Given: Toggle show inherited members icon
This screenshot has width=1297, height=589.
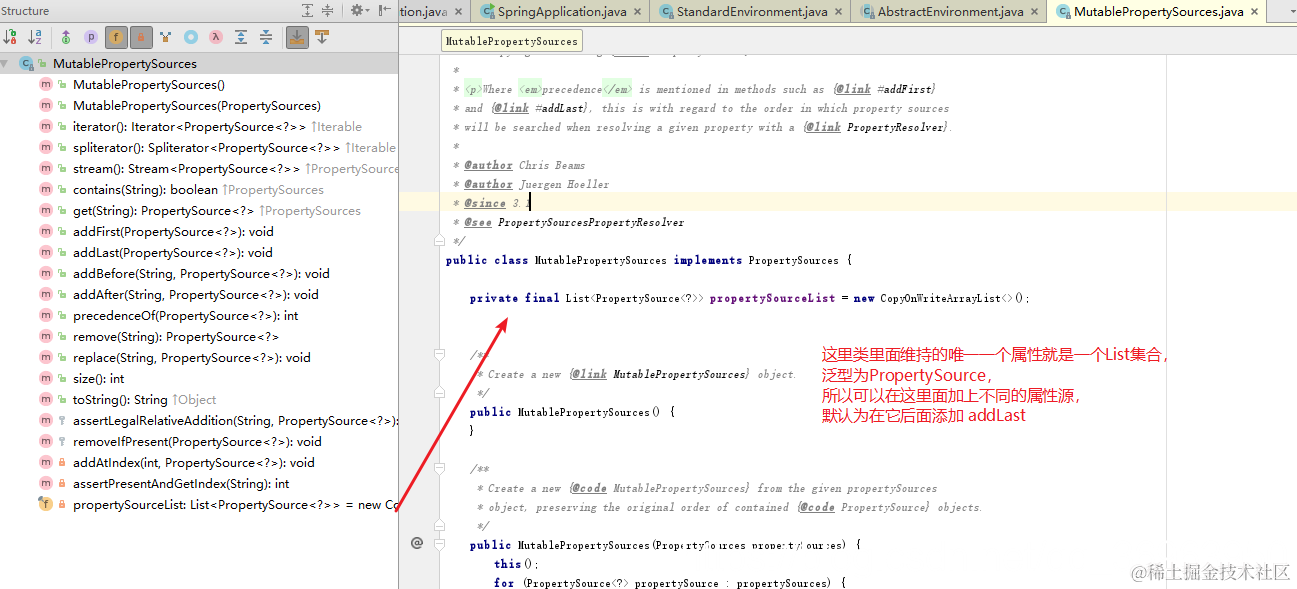Looking at the screenshot, I should 66,37.
